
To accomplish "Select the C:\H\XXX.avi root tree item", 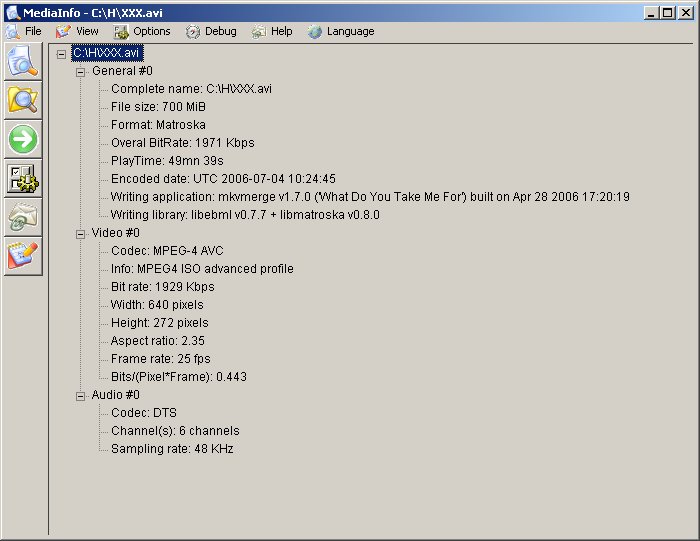I will click(x=107, y=53).
